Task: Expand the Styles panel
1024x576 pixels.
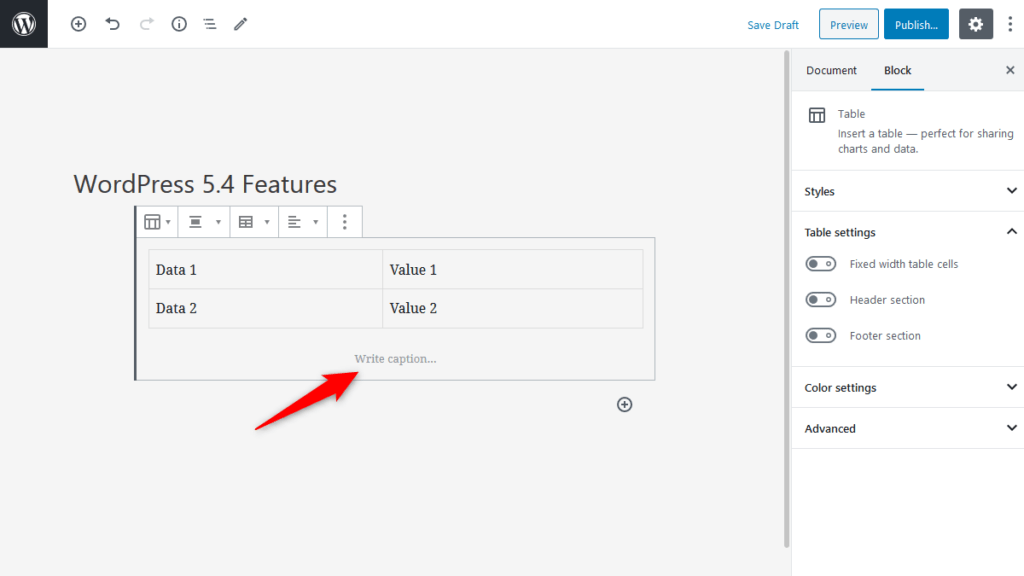Action: pos(908,191)
